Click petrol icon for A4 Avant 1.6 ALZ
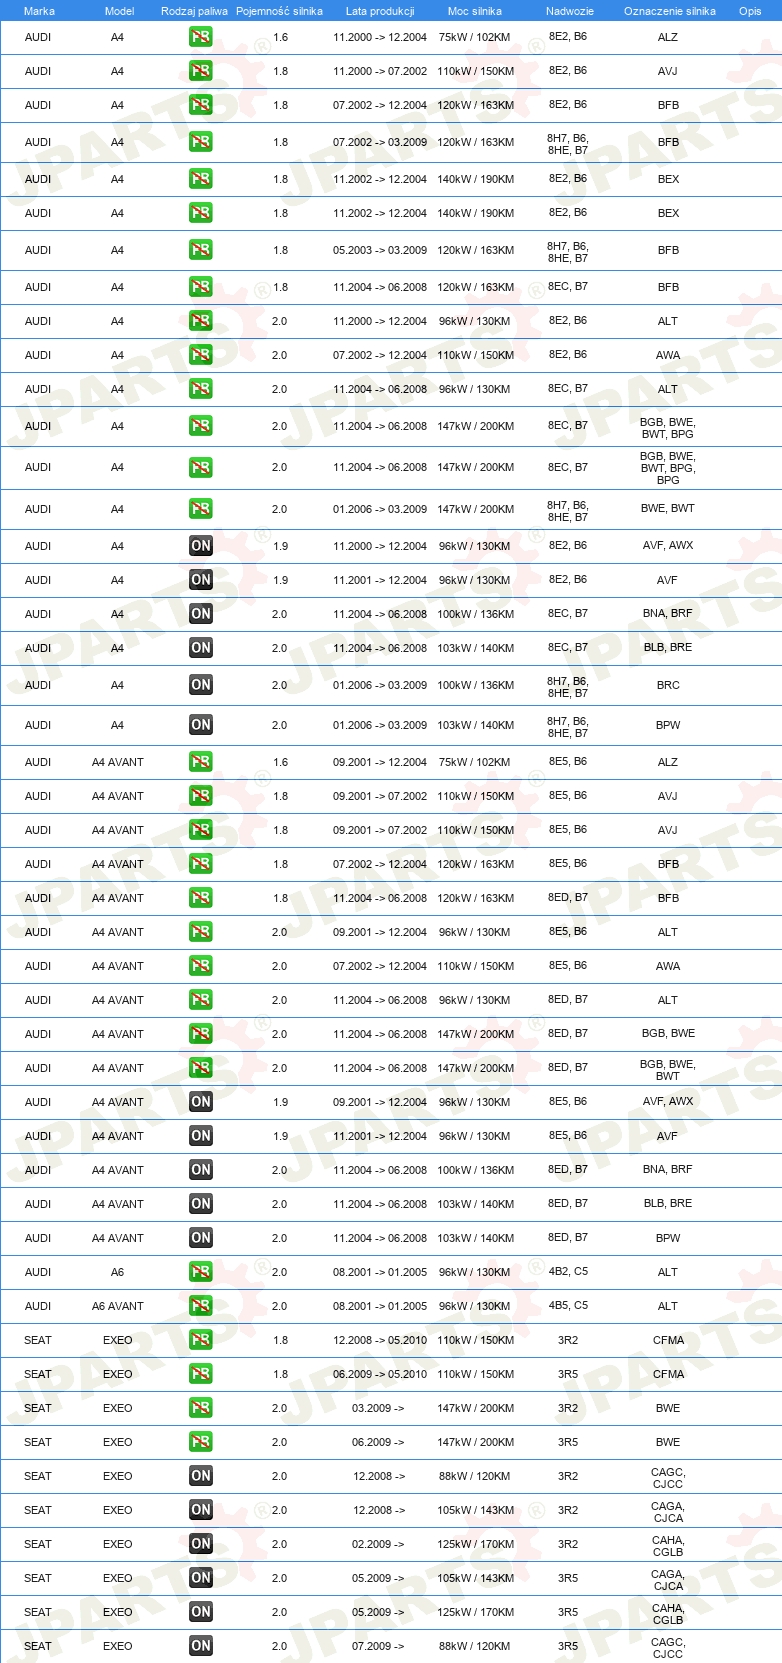 (201, 762)
